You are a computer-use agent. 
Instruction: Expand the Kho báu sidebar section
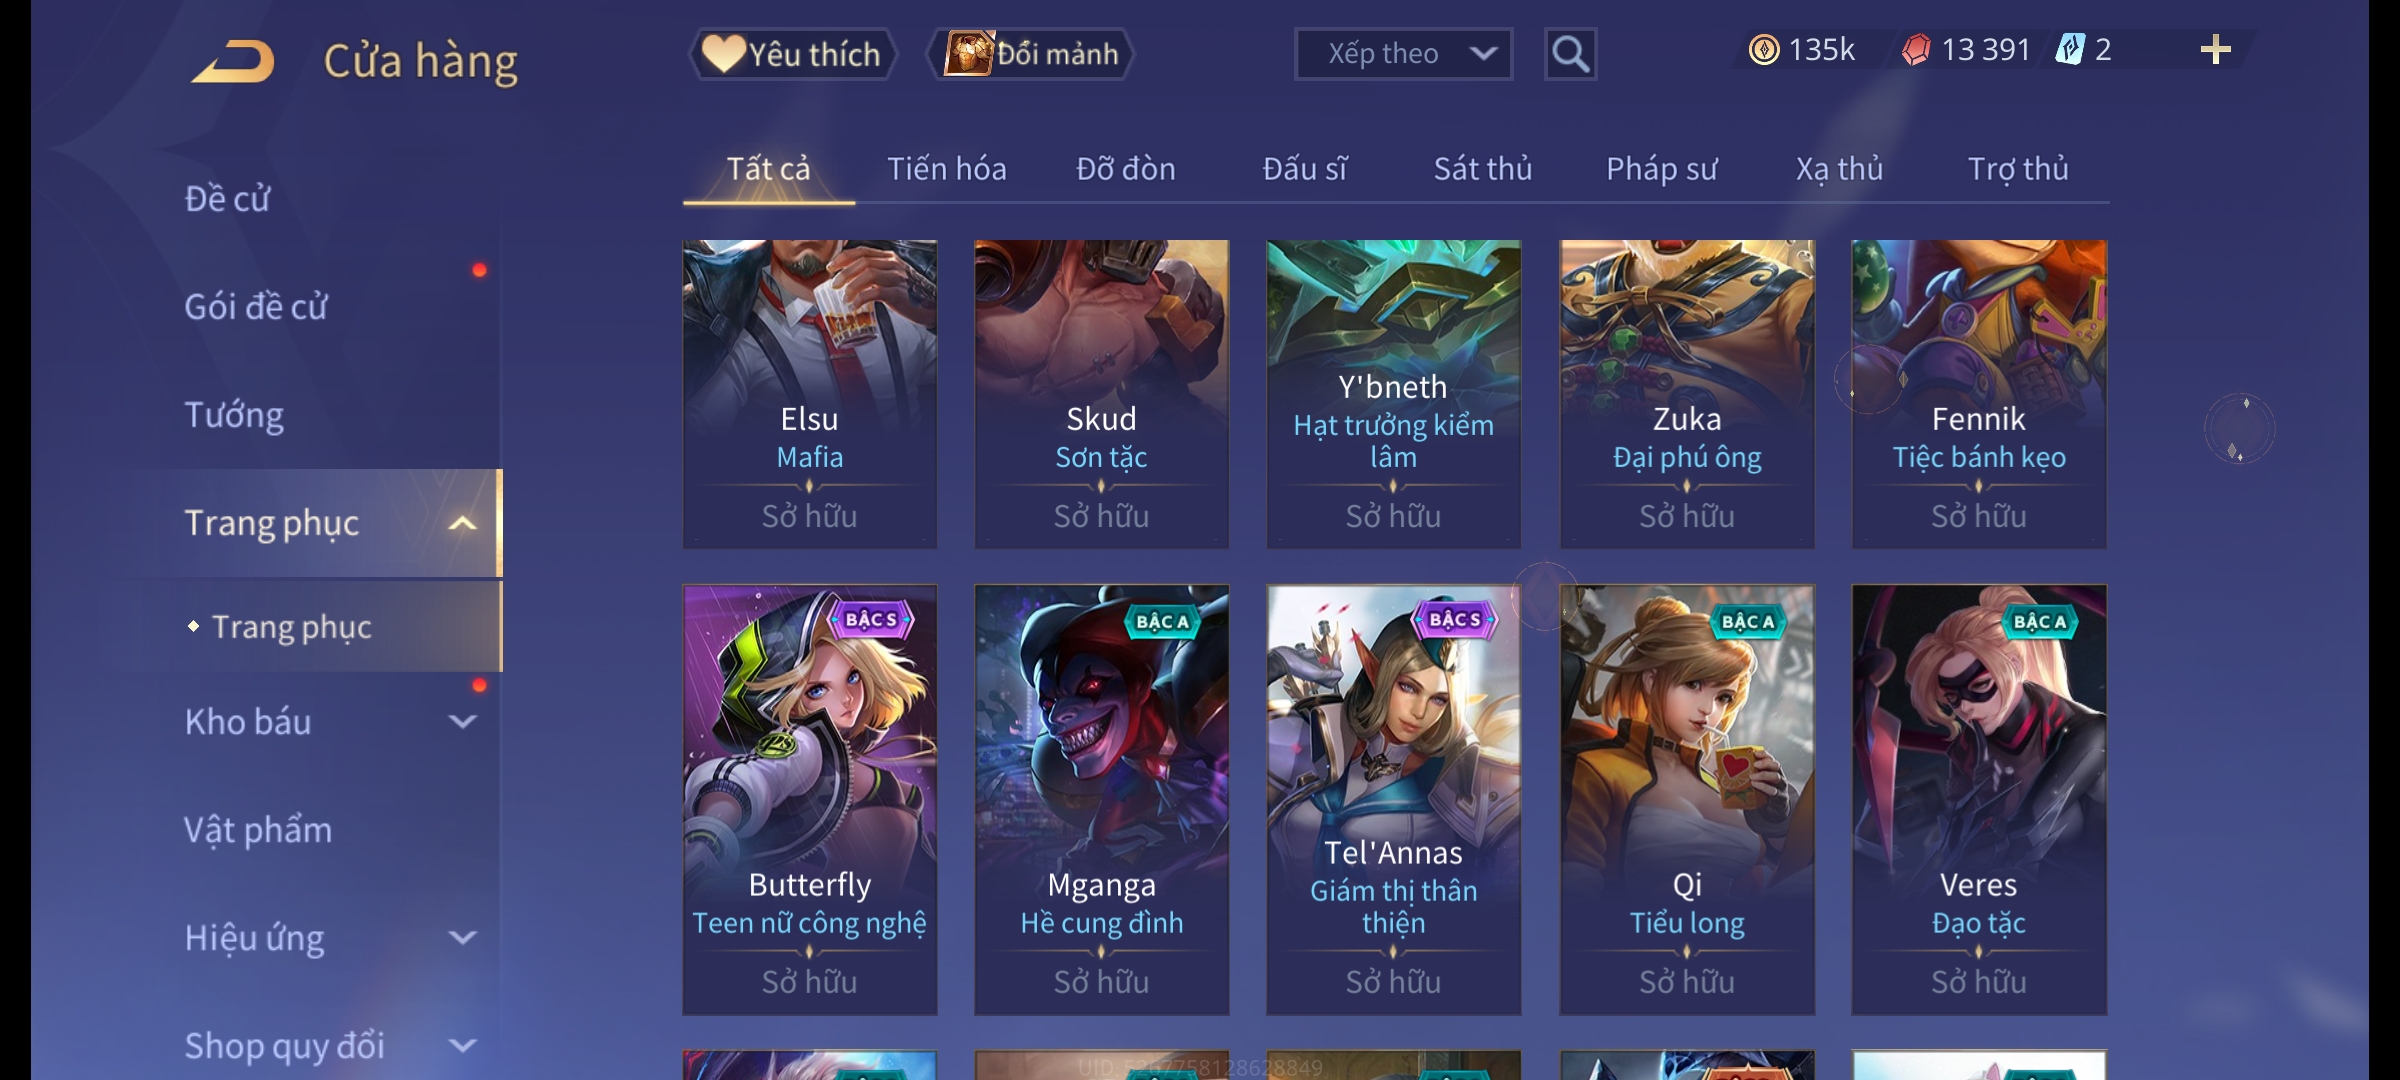click(x=462, y=721)
